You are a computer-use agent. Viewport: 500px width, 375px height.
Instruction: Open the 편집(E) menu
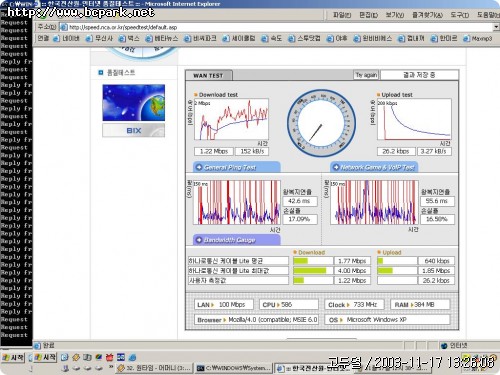[368, 15]
